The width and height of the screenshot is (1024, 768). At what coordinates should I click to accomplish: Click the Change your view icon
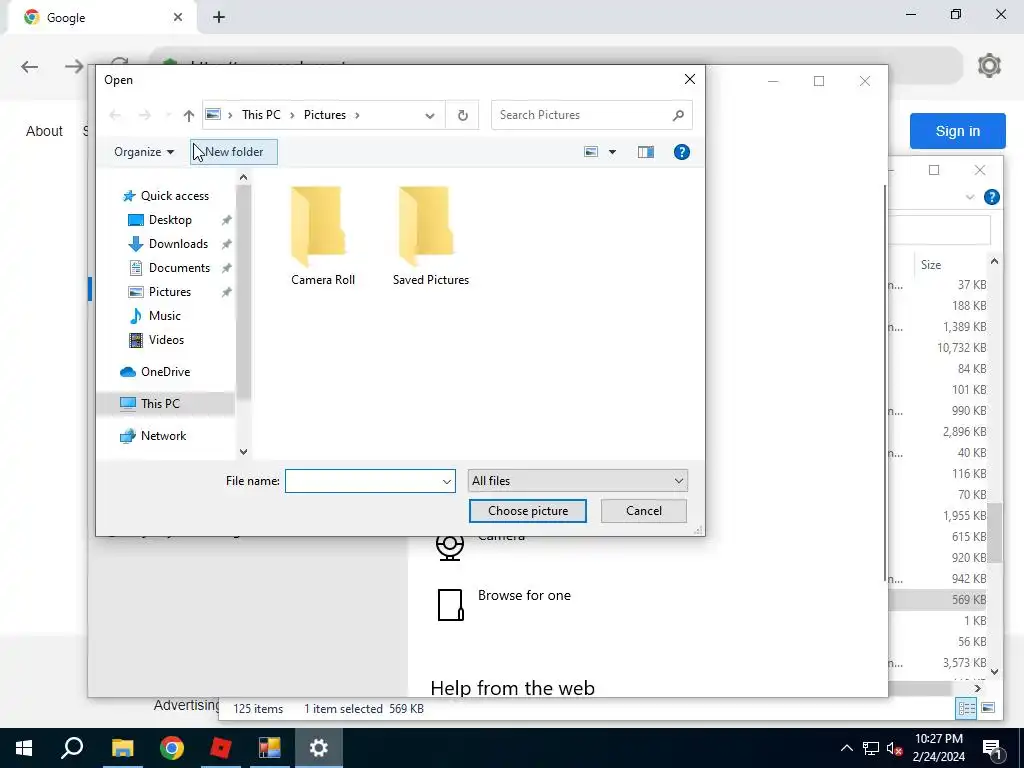point(591,152)
